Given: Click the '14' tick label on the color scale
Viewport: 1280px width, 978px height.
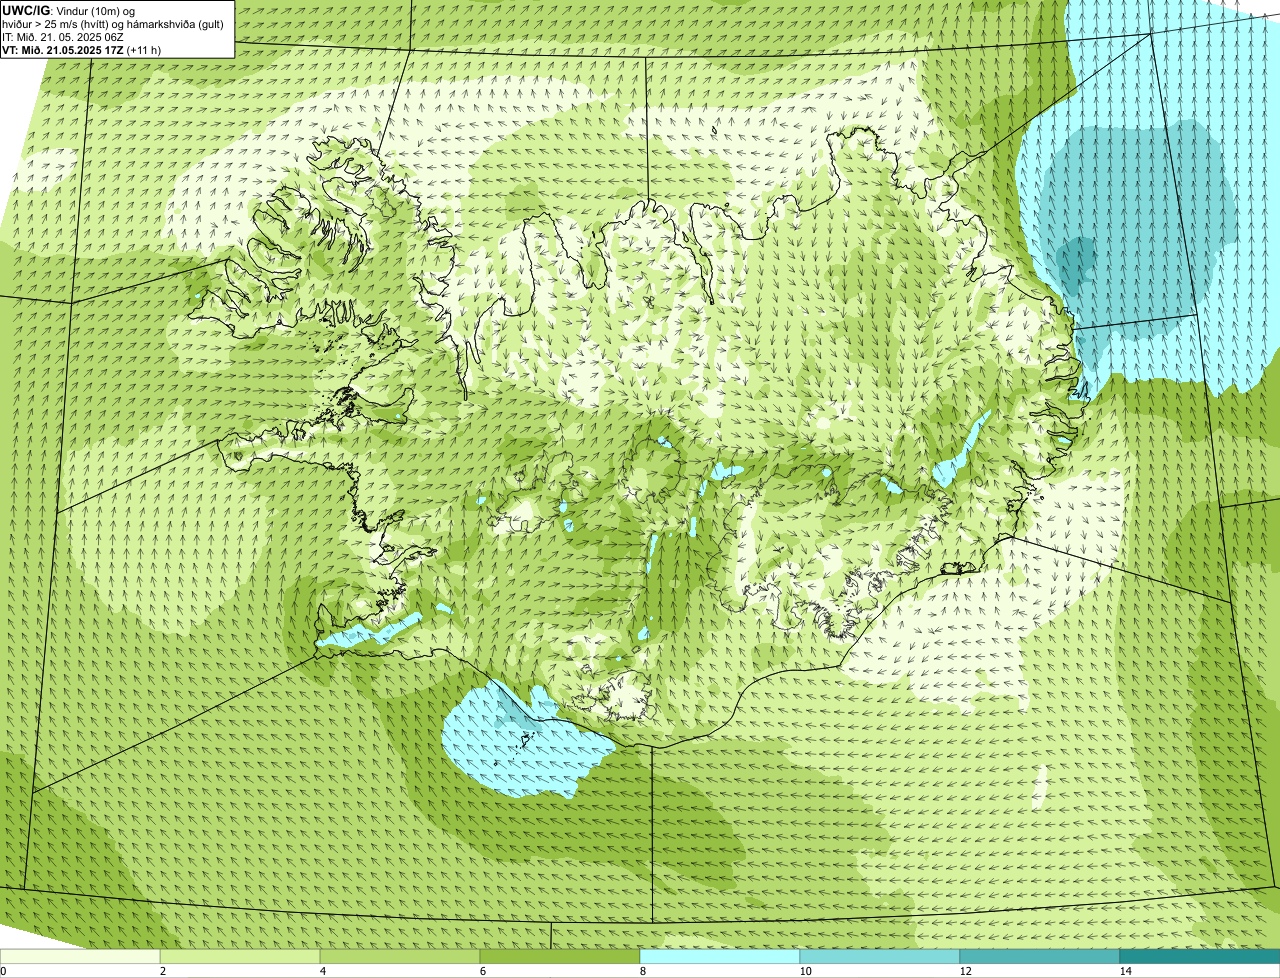Looking at the screenshot, I should coord(1125,971).
